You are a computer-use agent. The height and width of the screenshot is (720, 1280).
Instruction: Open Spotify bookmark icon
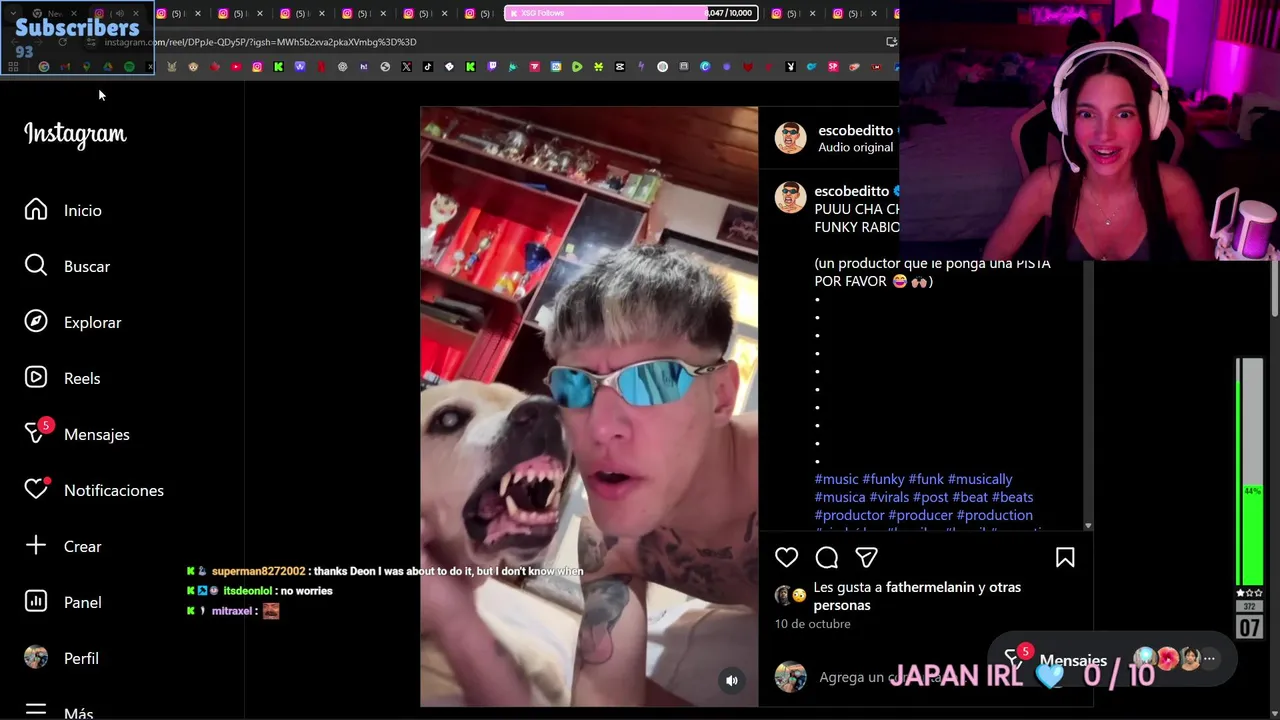[x=129, y=67]
